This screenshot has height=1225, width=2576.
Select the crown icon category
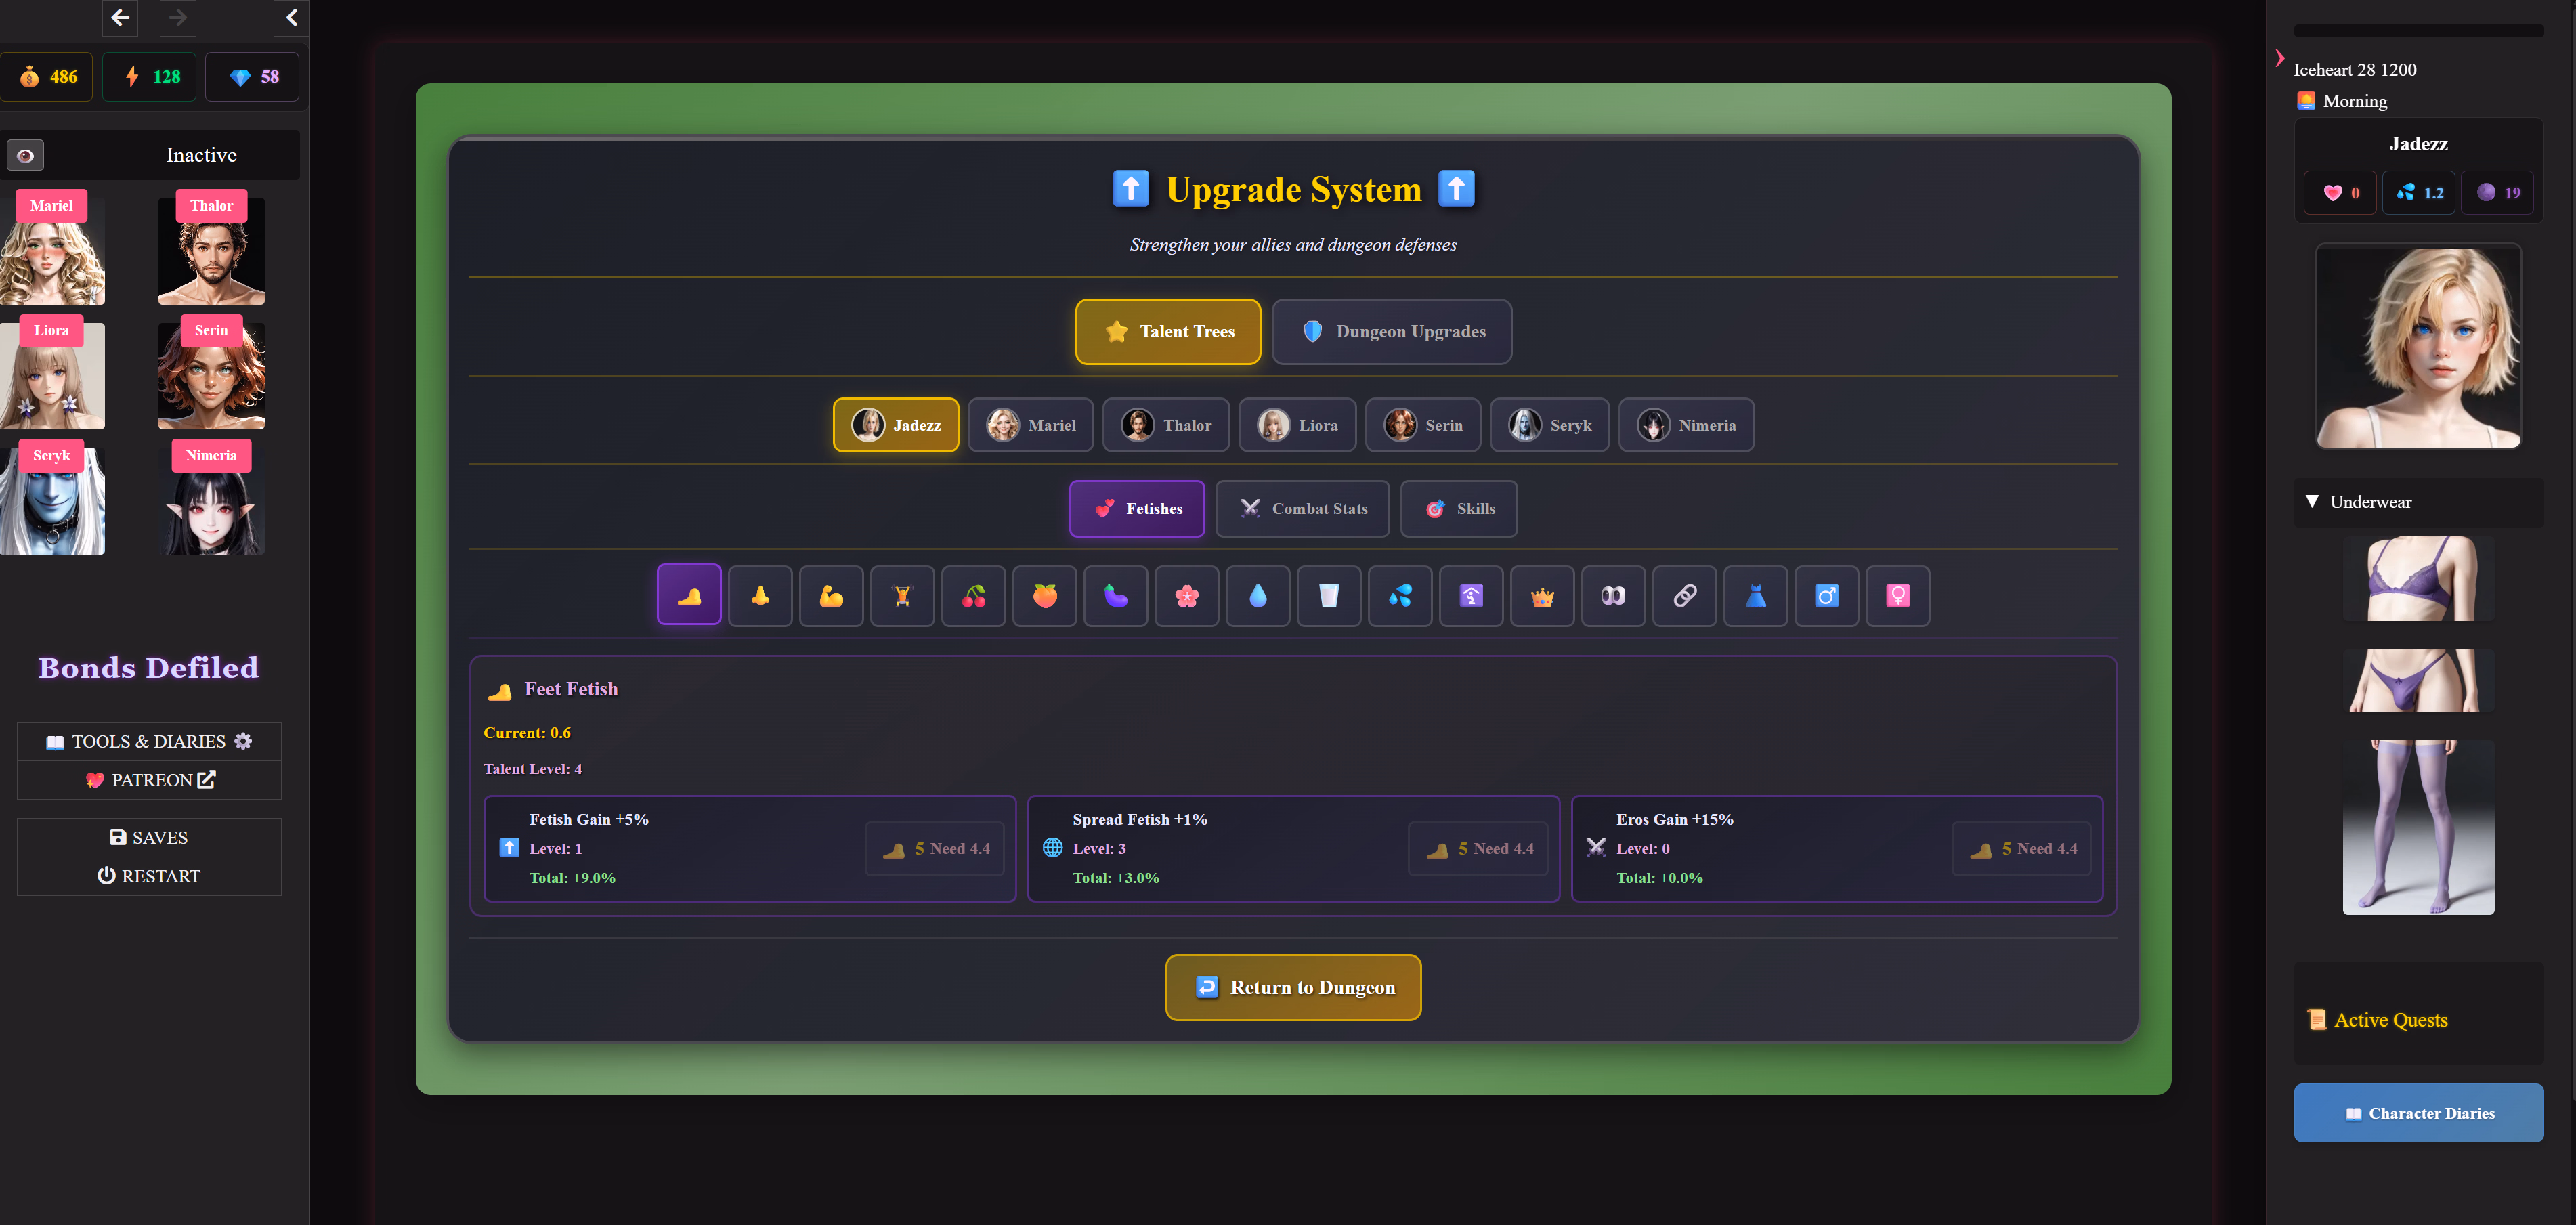[1542, 596]
